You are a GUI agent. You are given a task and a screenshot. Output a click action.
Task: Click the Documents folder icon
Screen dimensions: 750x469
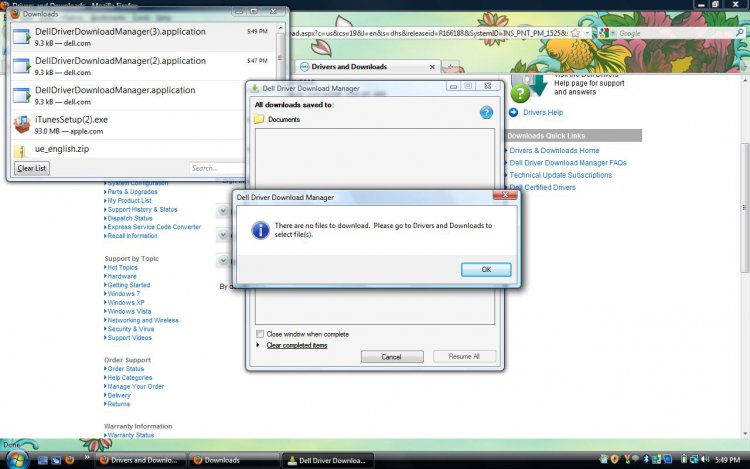[x=259, y=119]
